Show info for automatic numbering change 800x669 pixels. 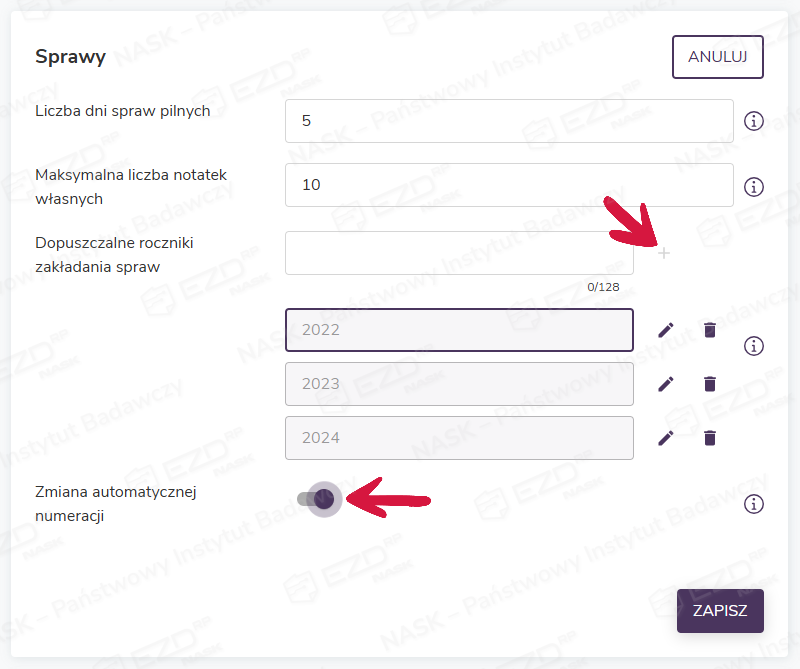tap(754, 504)
